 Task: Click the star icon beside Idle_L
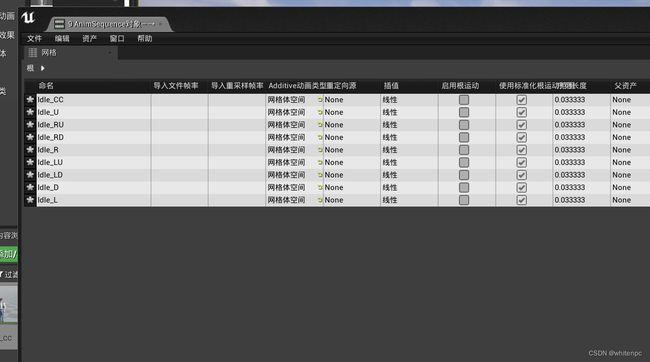click(x=30, y=200)
